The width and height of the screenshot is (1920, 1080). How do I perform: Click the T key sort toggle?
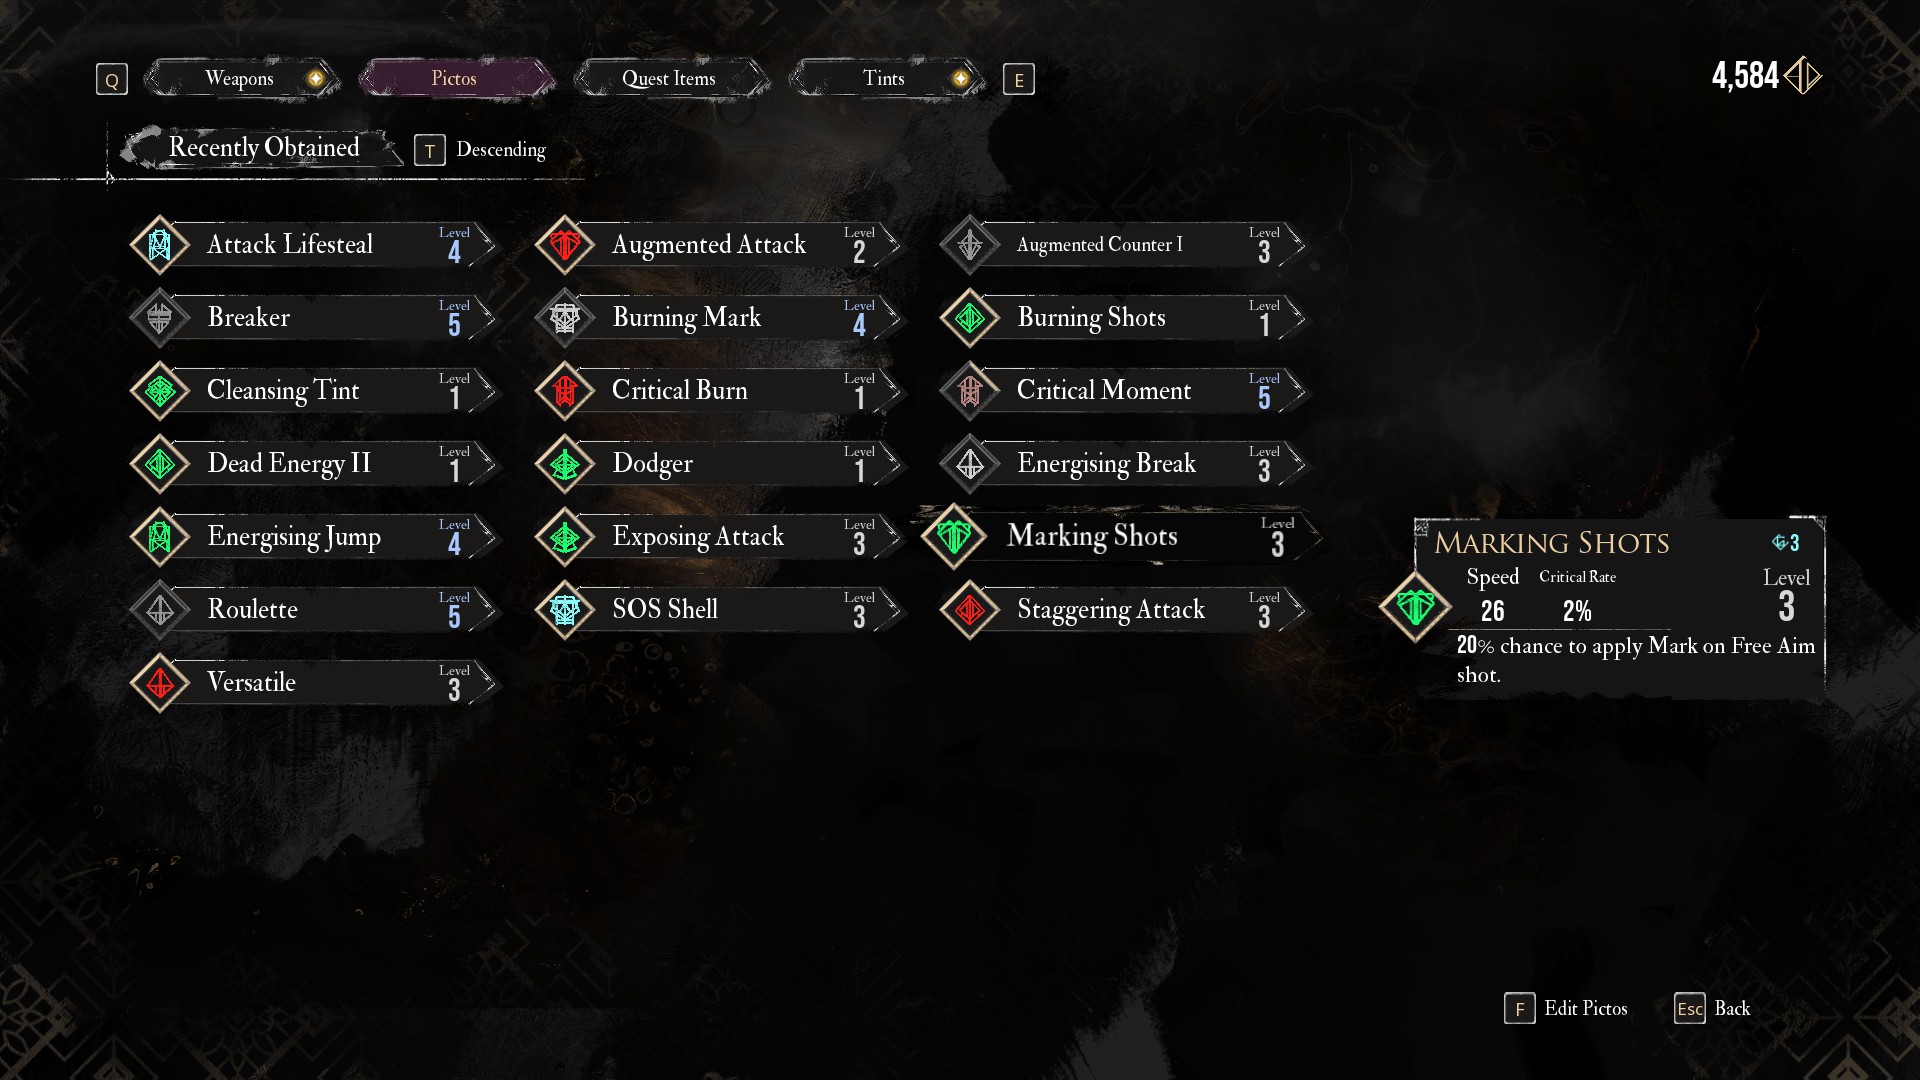pos(430,151)
